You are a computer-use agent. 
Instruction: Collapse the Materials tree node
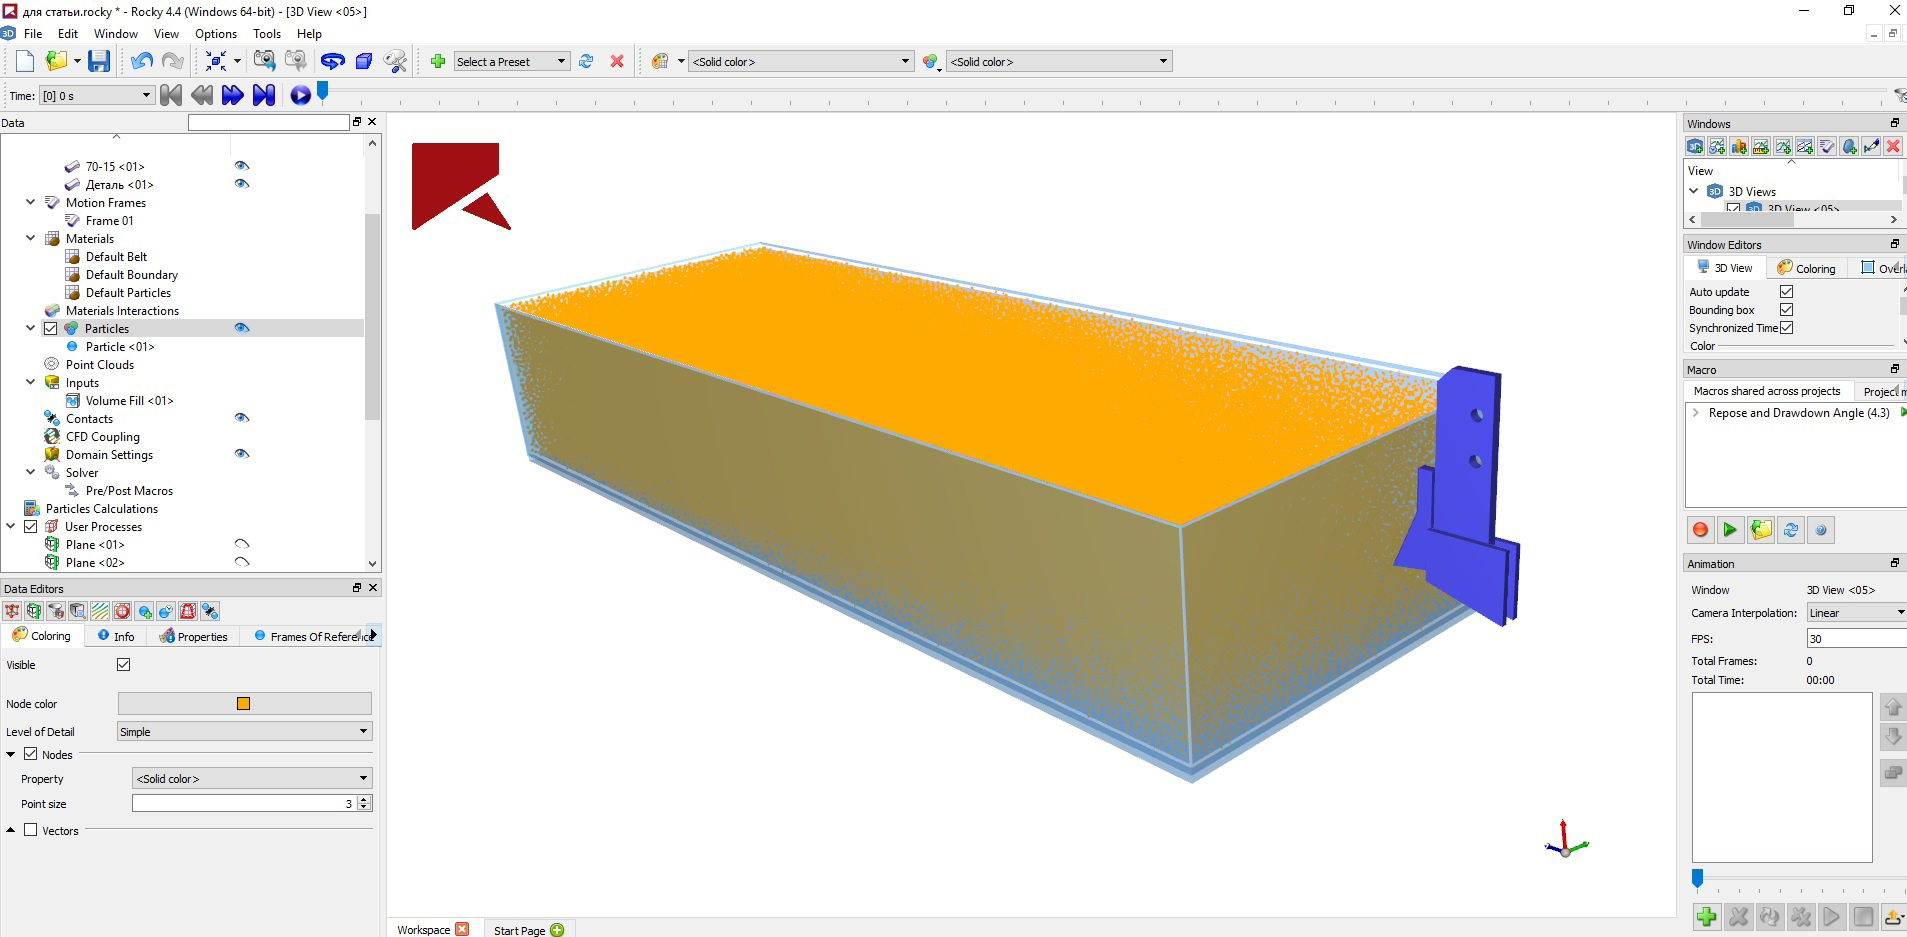31,239
